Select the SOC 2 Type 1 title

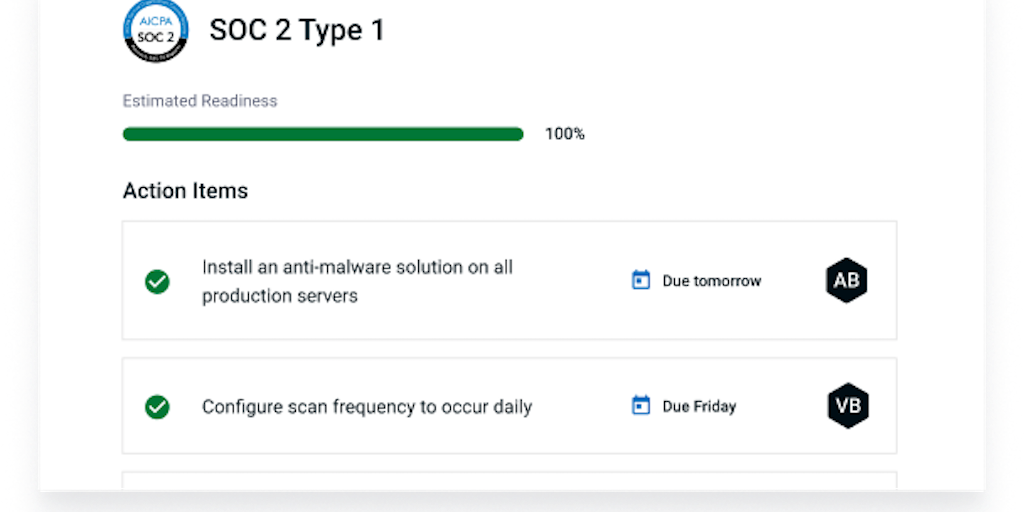click(296, 30)
